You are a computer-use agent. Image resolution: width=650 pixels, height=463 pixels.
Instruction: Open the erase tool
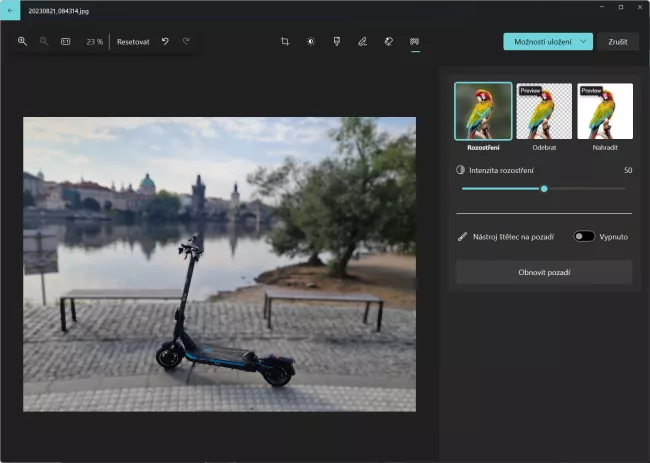[389, 42]
